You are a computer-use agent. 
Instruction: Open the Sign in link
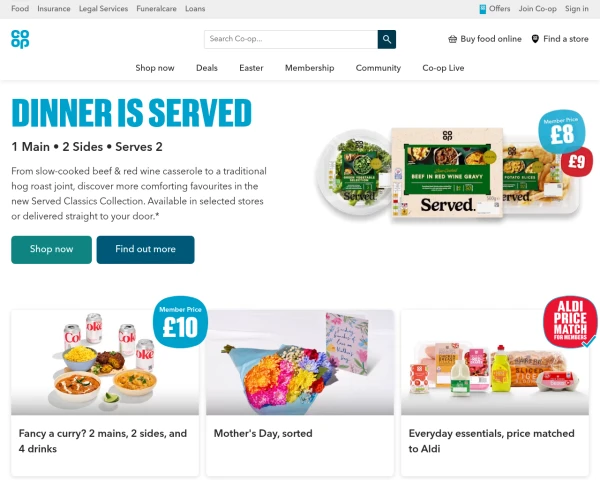tap(577, 9)
